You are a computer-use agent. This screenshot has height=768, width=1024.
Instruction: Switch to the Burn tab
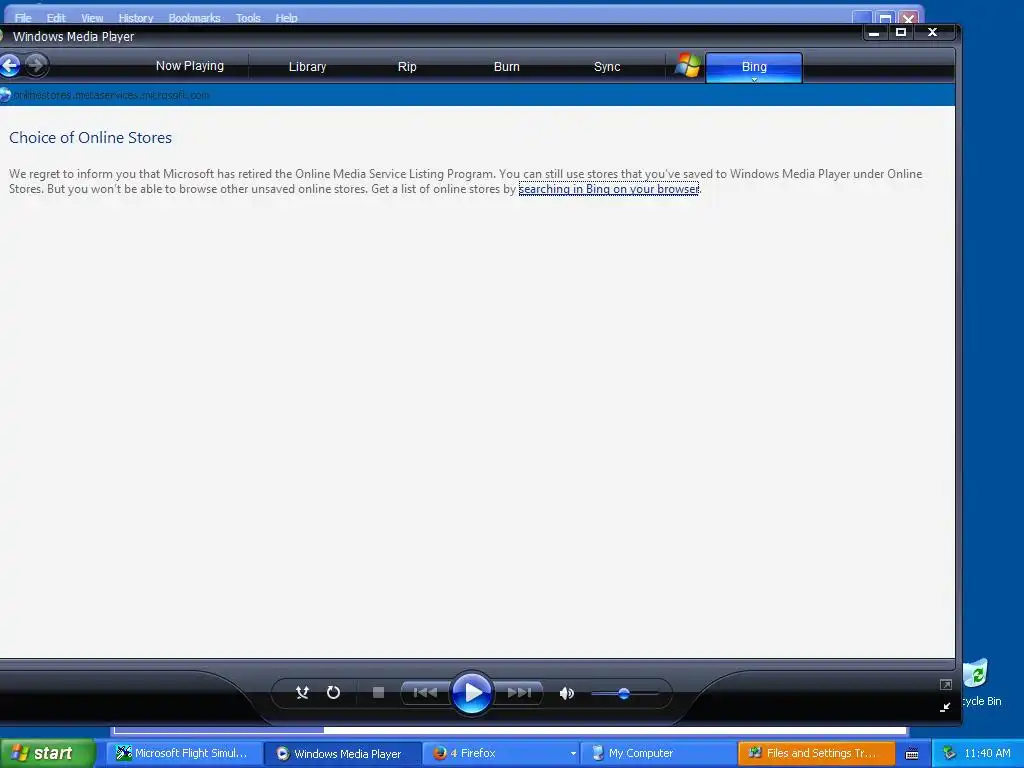click(507, 67)
